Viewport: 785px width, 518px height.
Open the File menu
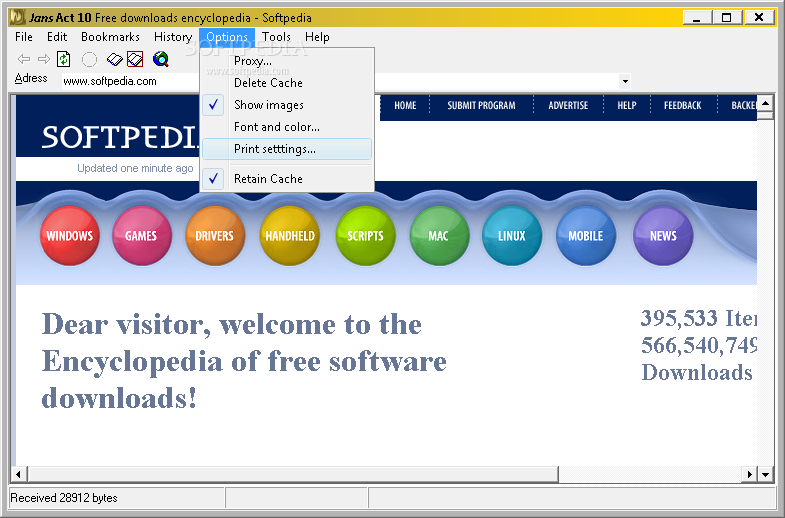24,37
